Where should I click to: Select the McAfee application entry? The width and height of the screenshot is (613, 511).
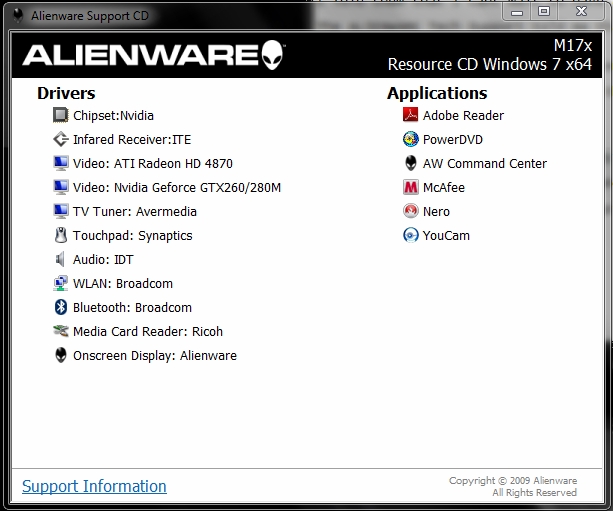tap(444, 188)
